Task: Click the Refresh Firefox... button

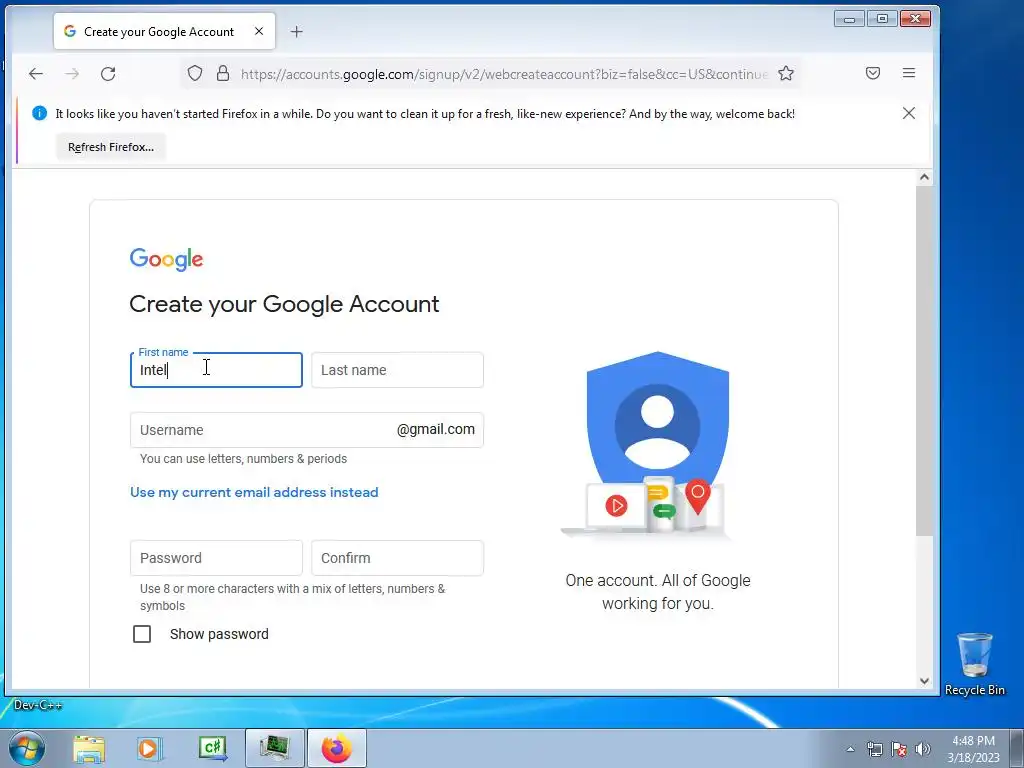Action: [111, 147]
